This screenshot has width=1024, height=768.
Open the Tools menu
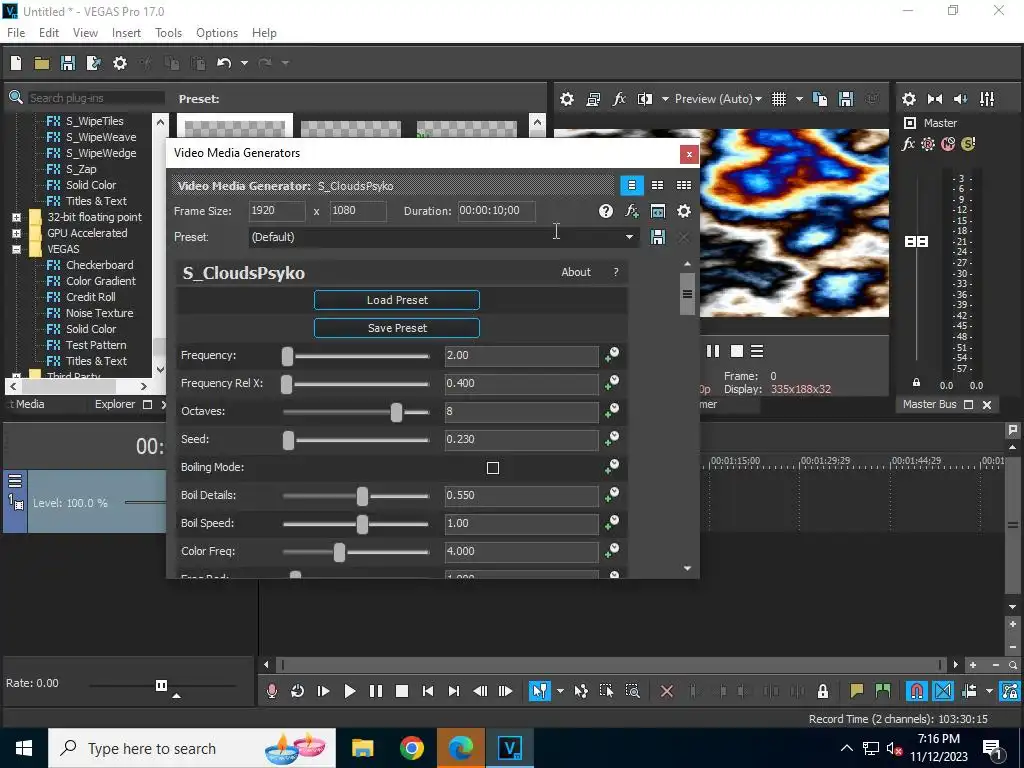point(168,33)
